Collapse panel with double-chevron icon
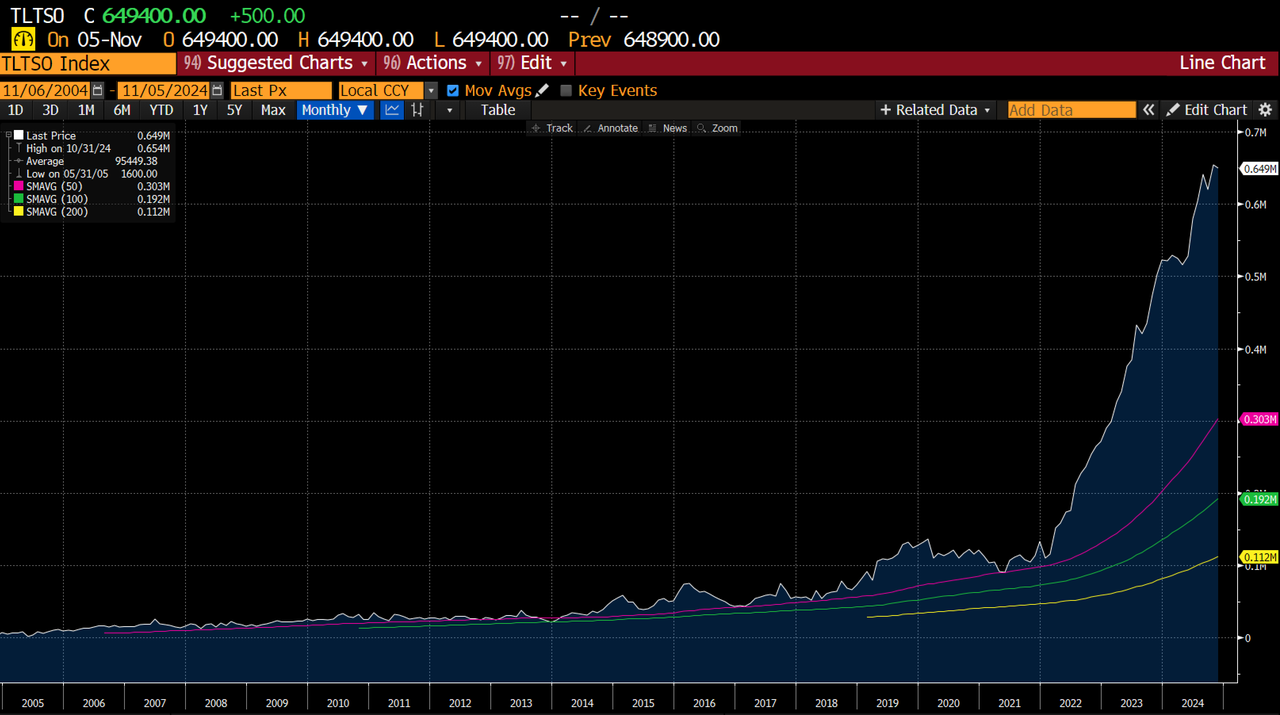This screenshot has width=1280, height=715. tap(1149, 110)
